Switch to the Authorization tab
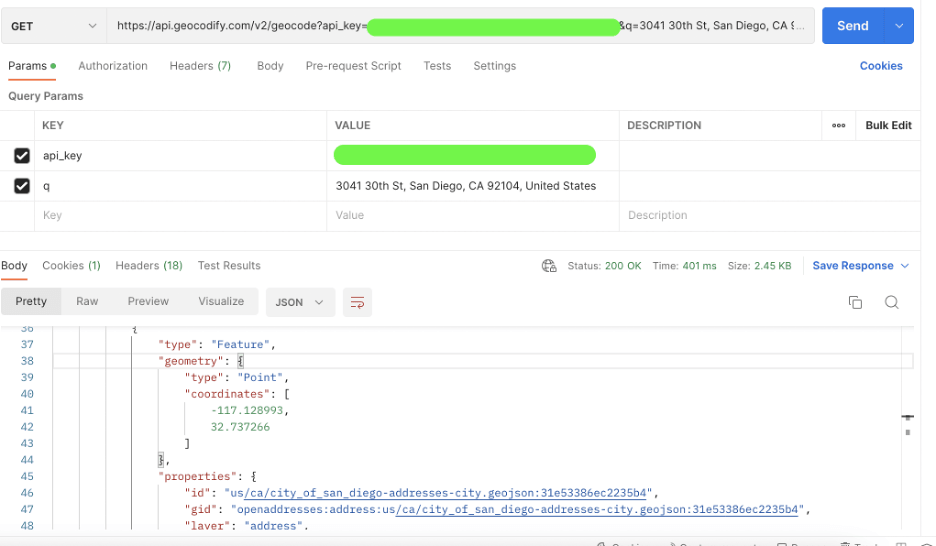Image resolution: width=936 pixels, height=546 pixels. click(x=113, y=66)
